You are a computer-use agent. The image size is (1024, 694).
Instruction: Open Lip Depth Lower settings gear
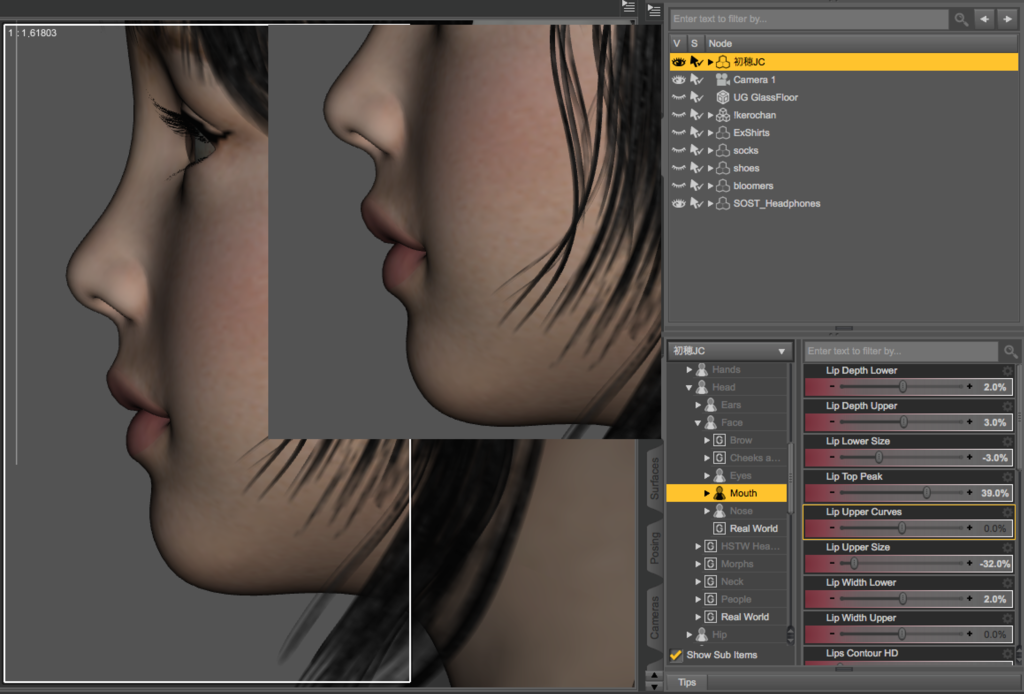[1007, 370]
